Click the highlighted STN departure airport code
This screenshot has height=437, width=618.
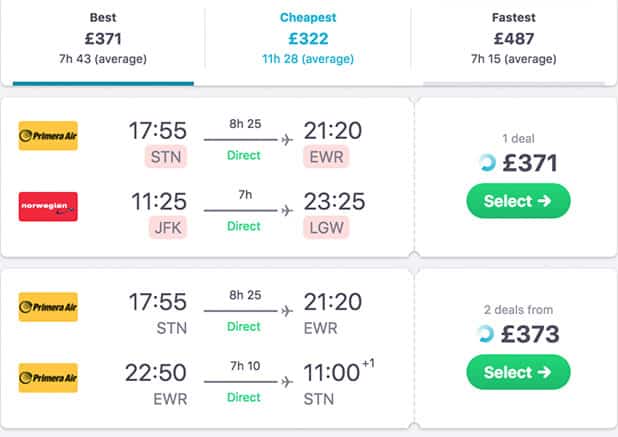pyautogui.click(x=167, y=156)
